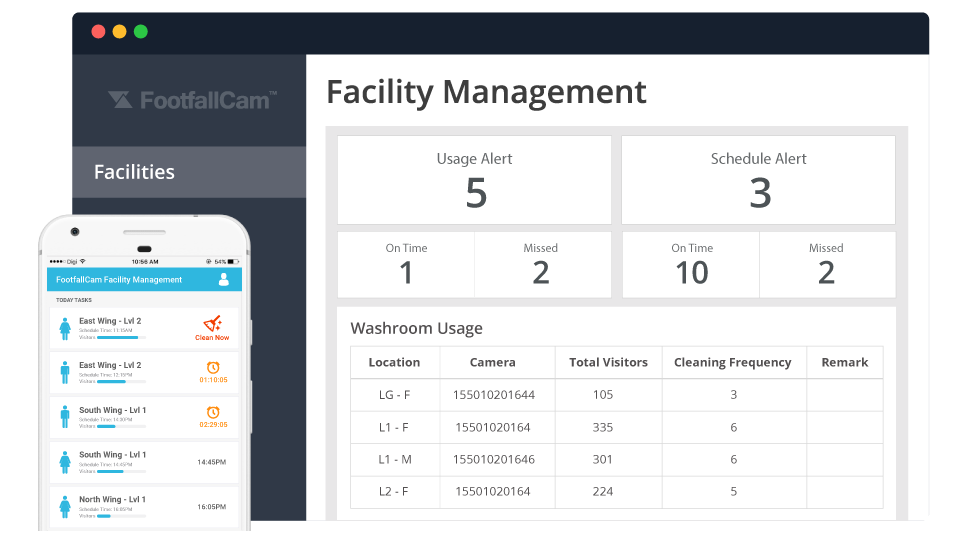This screenshot has height=540, width=960.
Task: Select the male washroom icon for South Wing 14:30 task
Action: [x=65, y=416]
